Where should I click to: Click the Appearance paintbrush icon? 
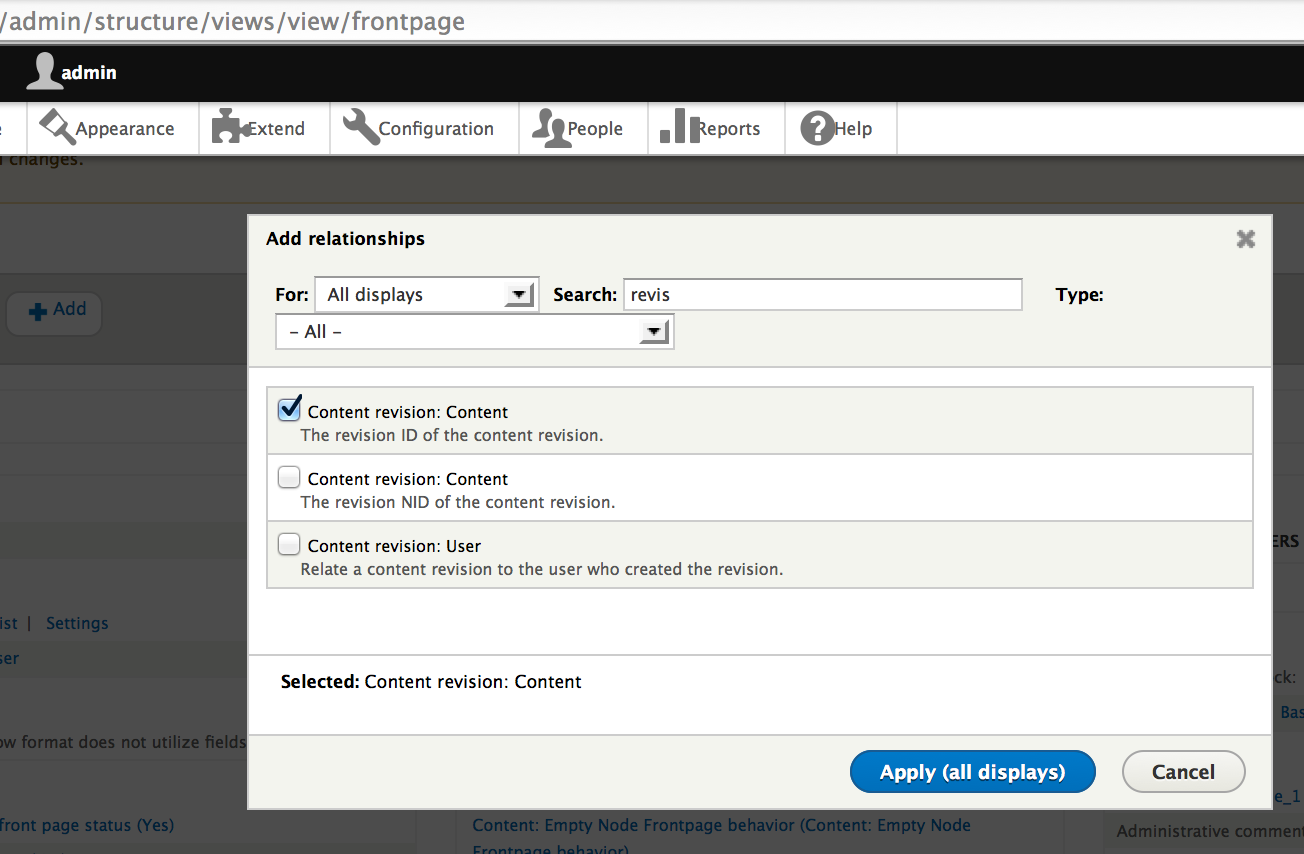tap(57, 128)
